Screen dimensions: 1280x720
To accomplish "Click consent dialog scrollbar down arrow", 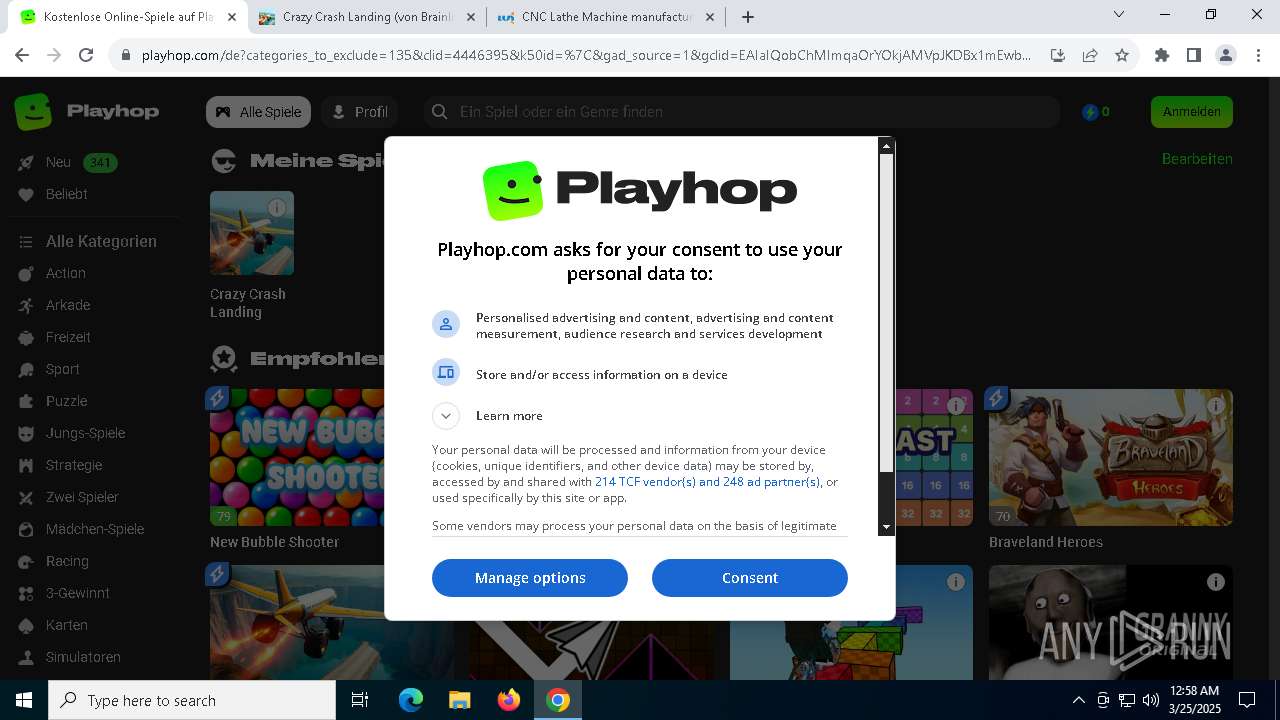I will [886, 526].
